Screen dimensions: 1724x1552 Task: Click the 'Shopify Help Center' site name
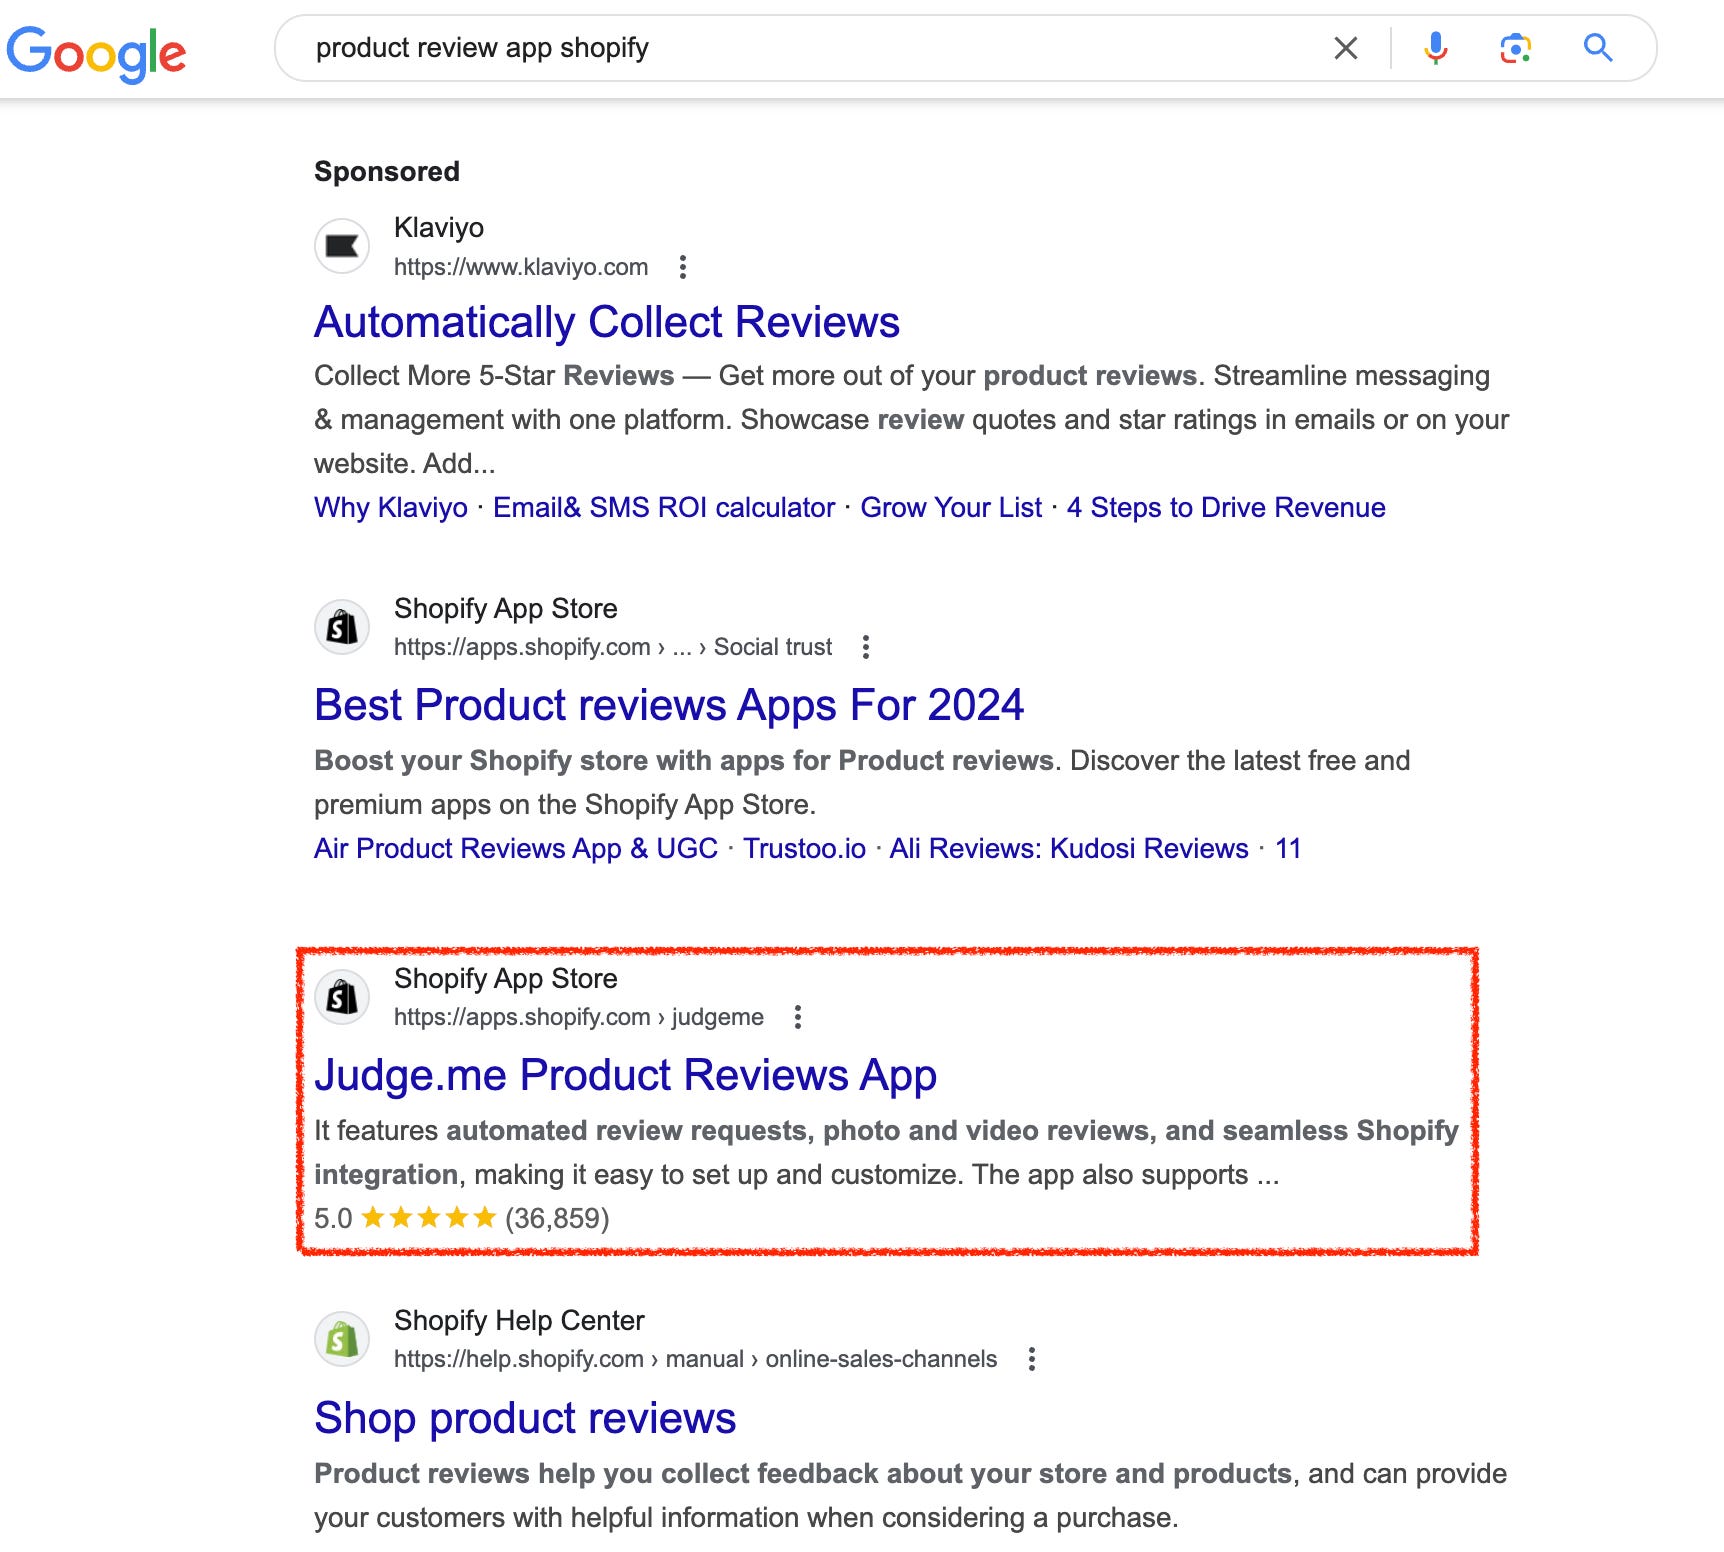519,1321
